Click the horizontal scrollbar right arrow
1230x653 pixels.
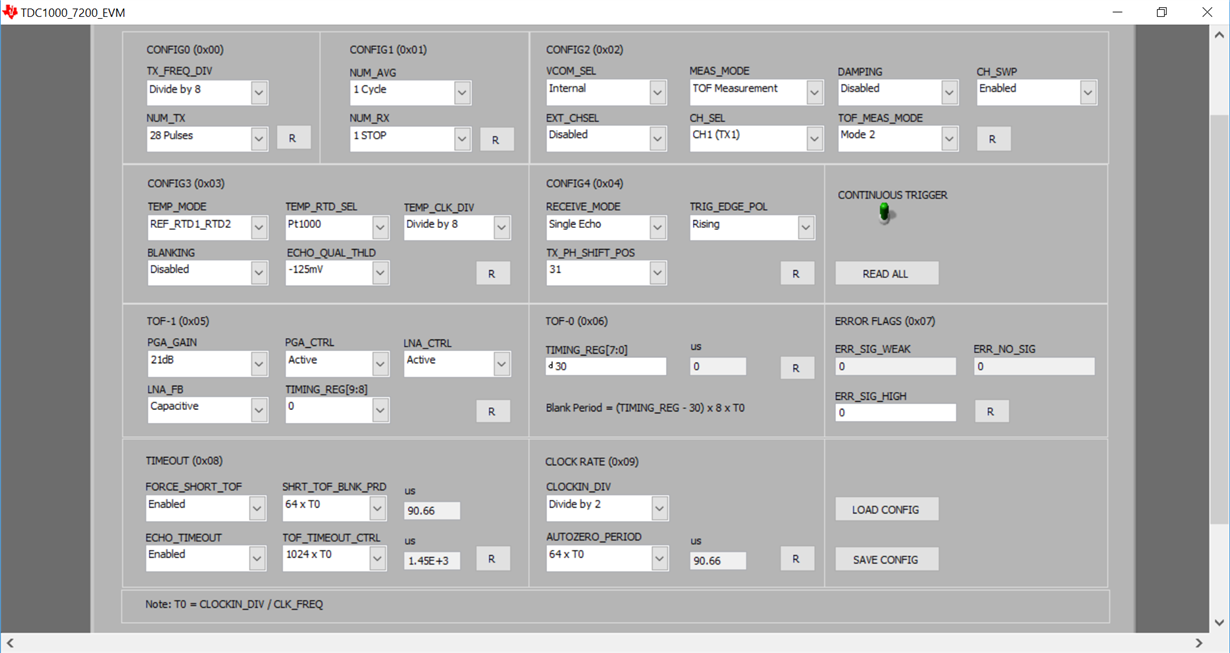click(x=1199, y=643)
